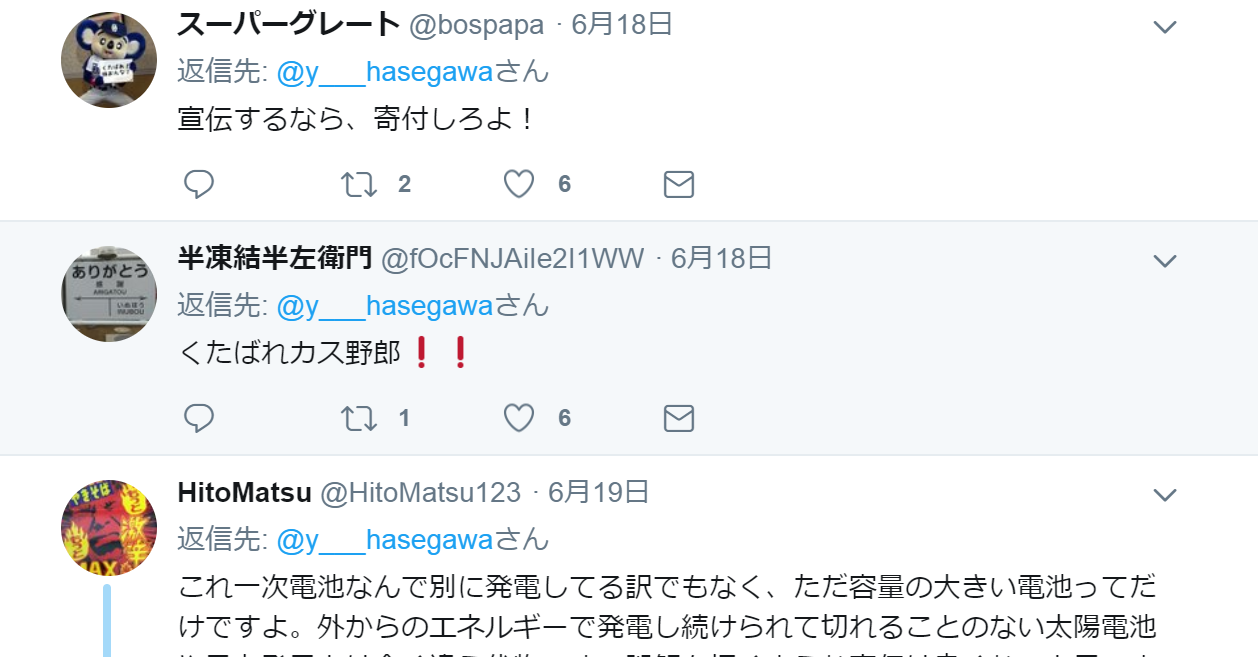Retweet the 半凍結半左衛門 tweet

point(359,418)
